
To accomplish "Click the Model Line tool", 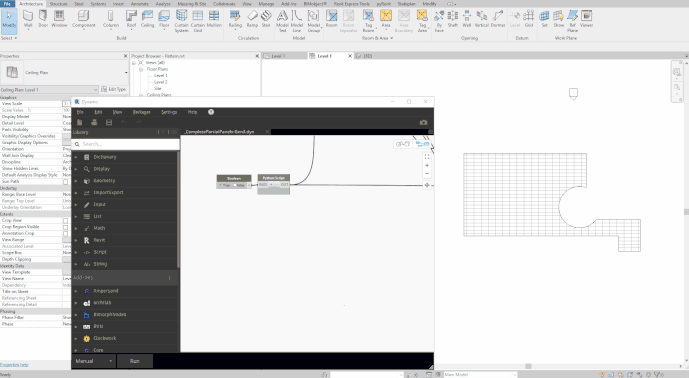I will tap(297, 21).
